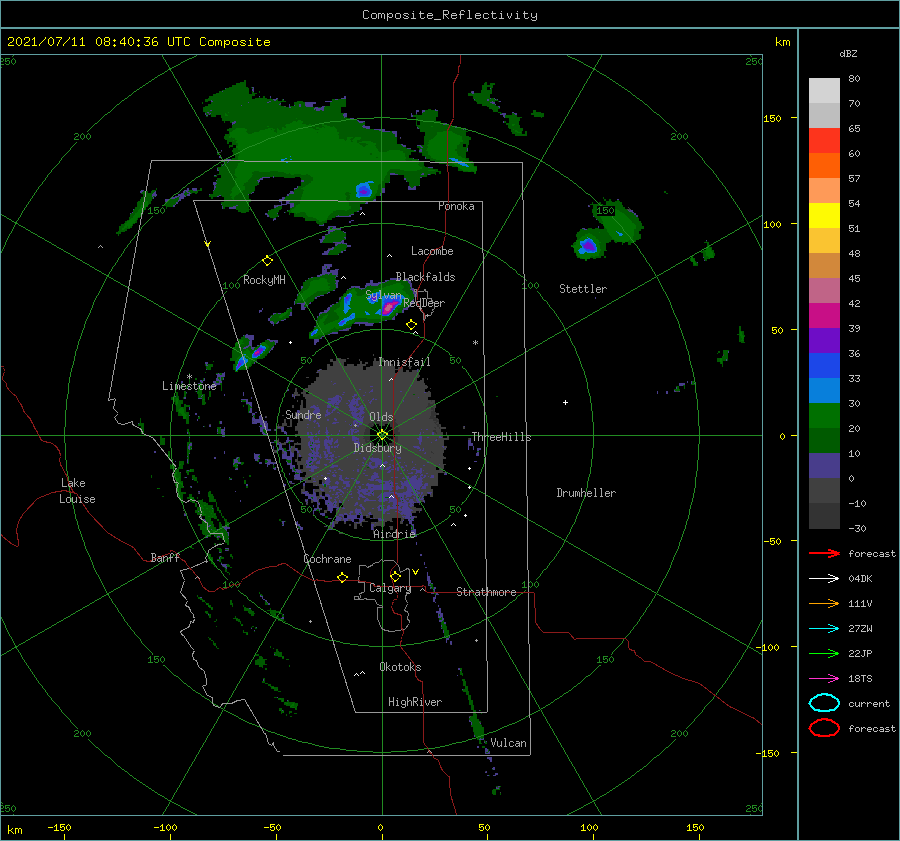This screenshot has width=900, height=841.
Task: Click the bright yellow swatch in dBZ scale
Action: click(824, 216)
